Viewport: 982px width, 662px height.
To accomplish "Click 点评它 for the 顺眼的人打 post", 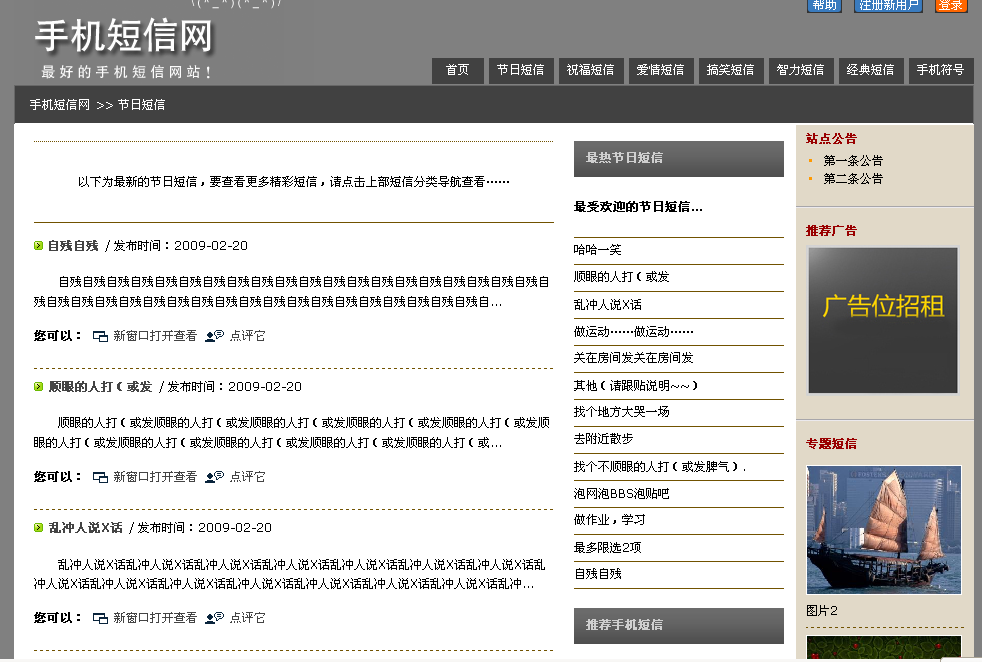I will (x=247, y=477).
